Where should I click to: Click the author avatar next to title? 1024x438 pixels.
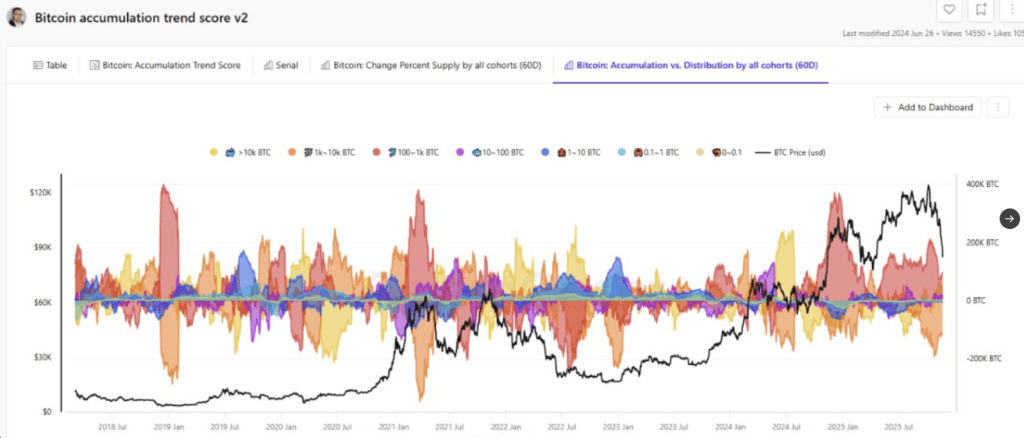pos(17,17)
